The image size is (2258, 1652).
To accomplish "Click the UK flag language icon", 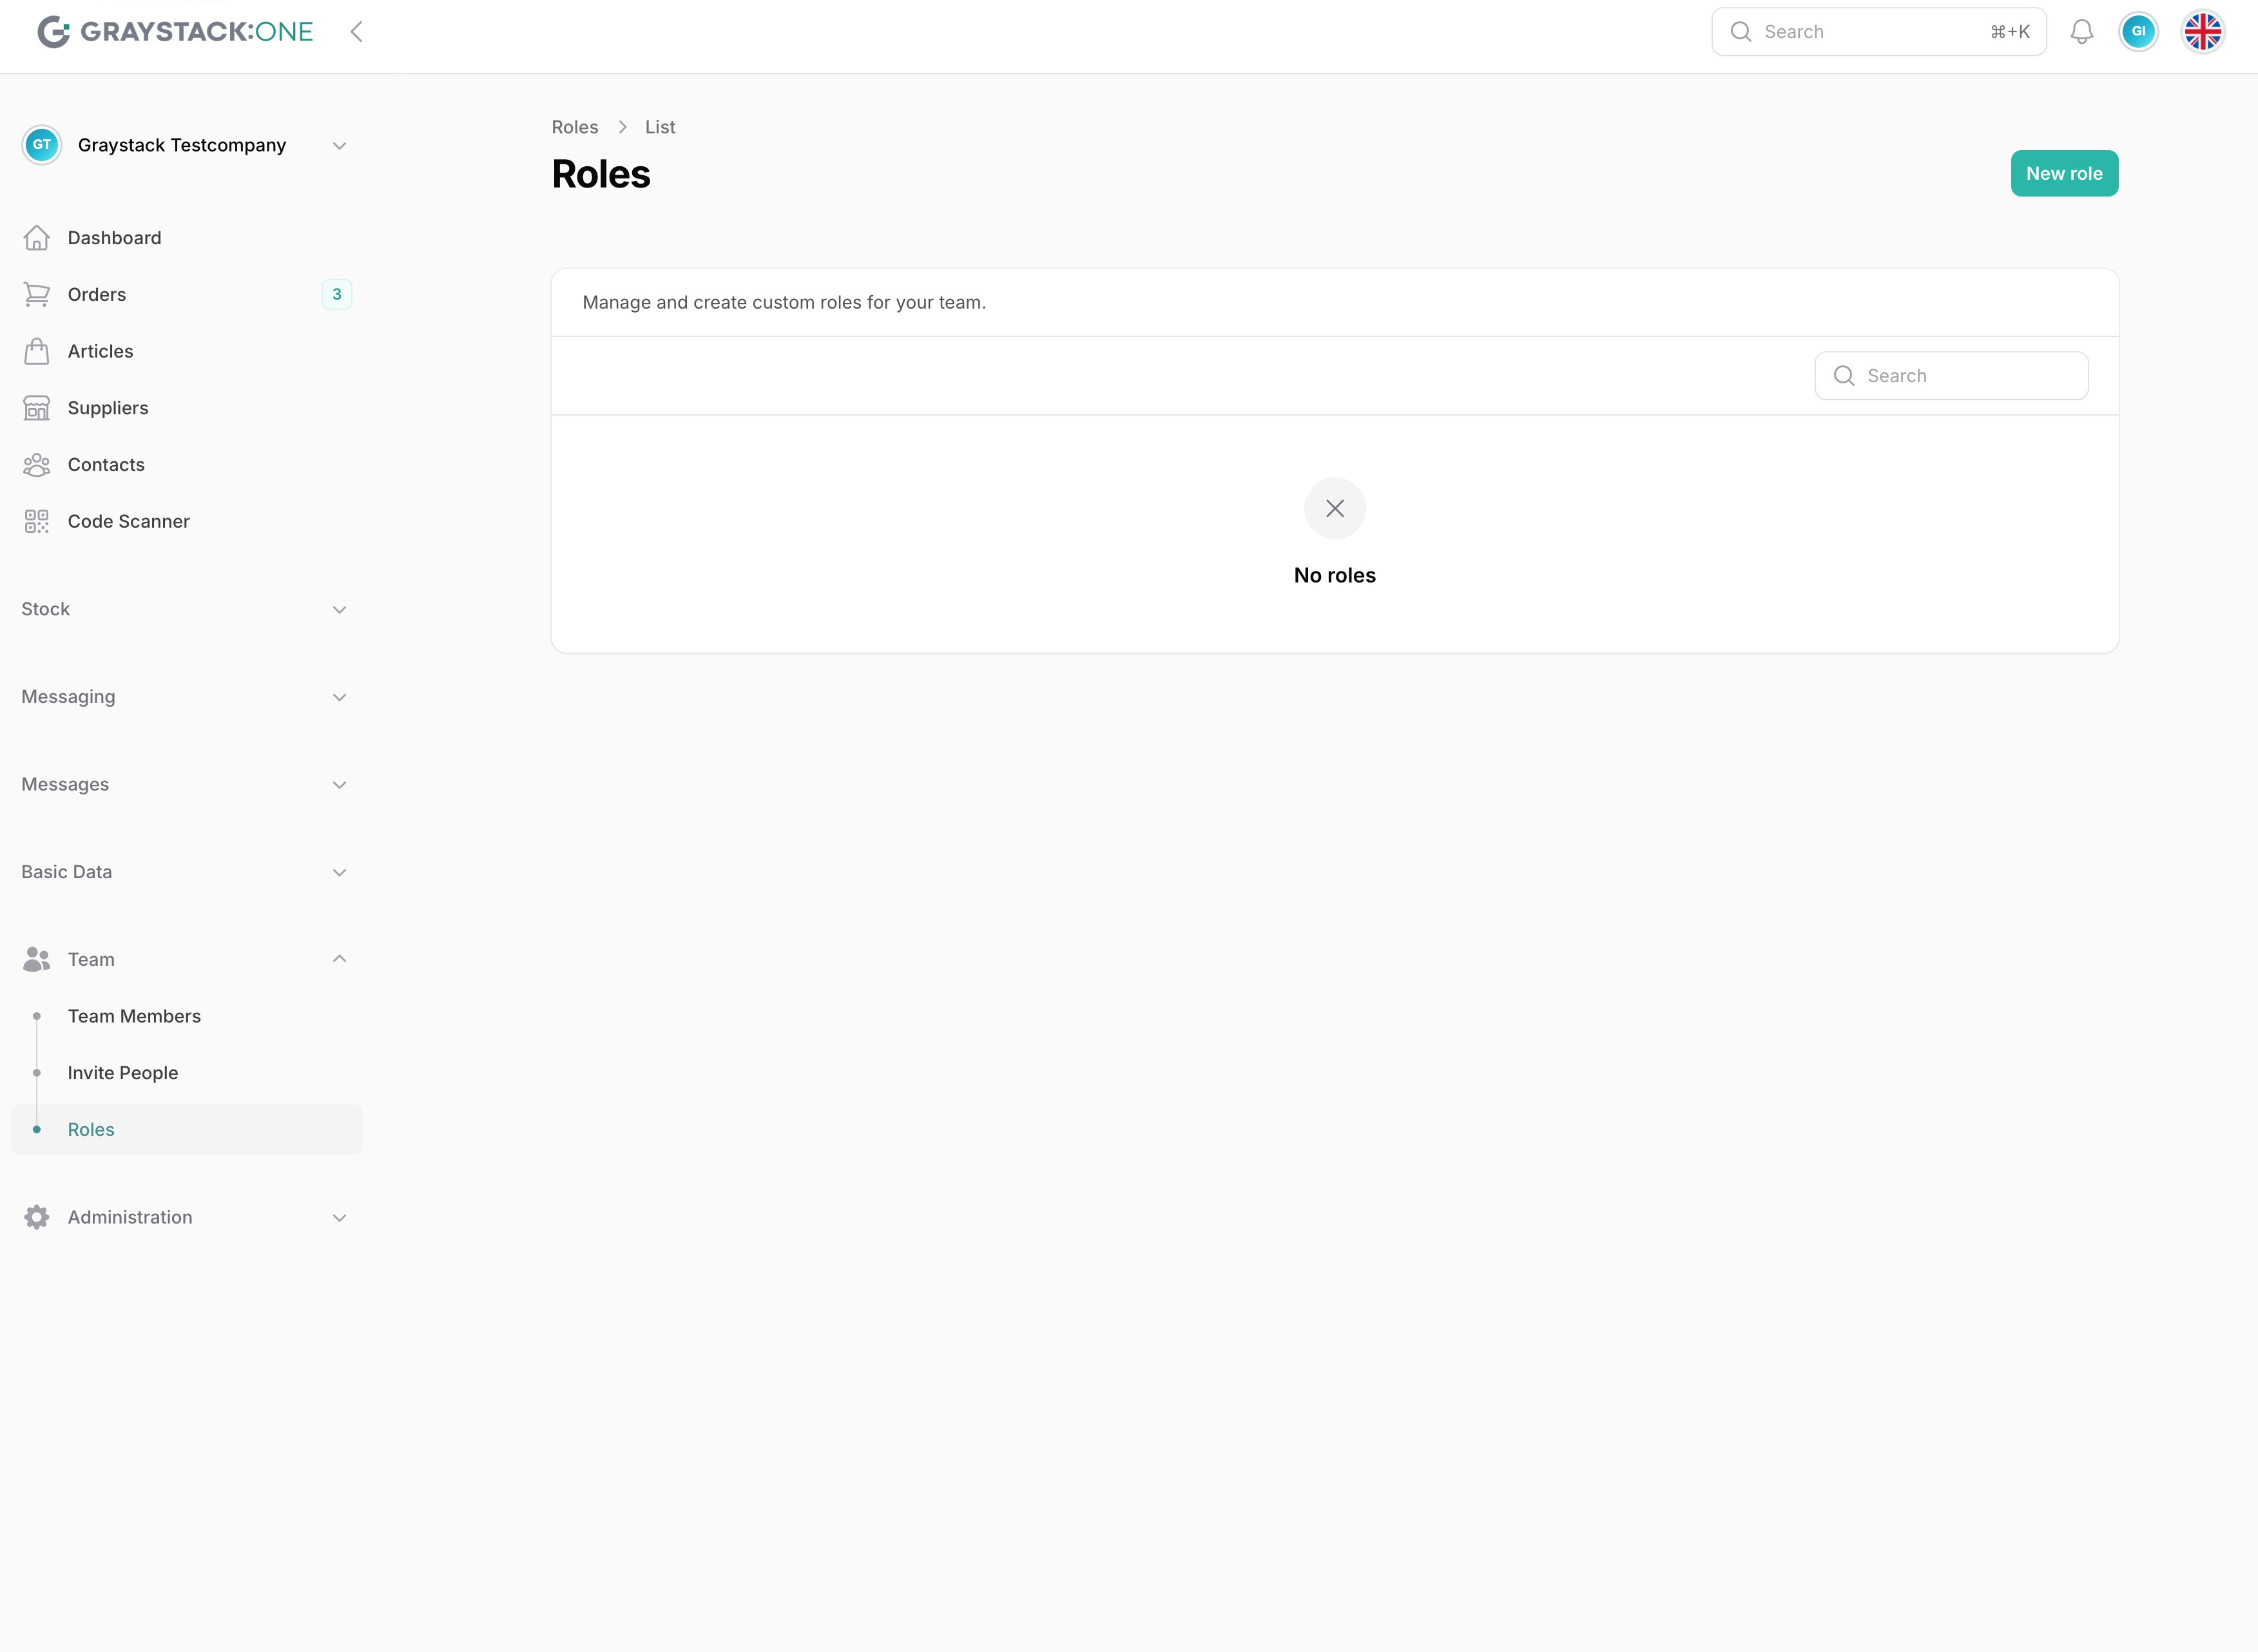I will (2202, 32).
